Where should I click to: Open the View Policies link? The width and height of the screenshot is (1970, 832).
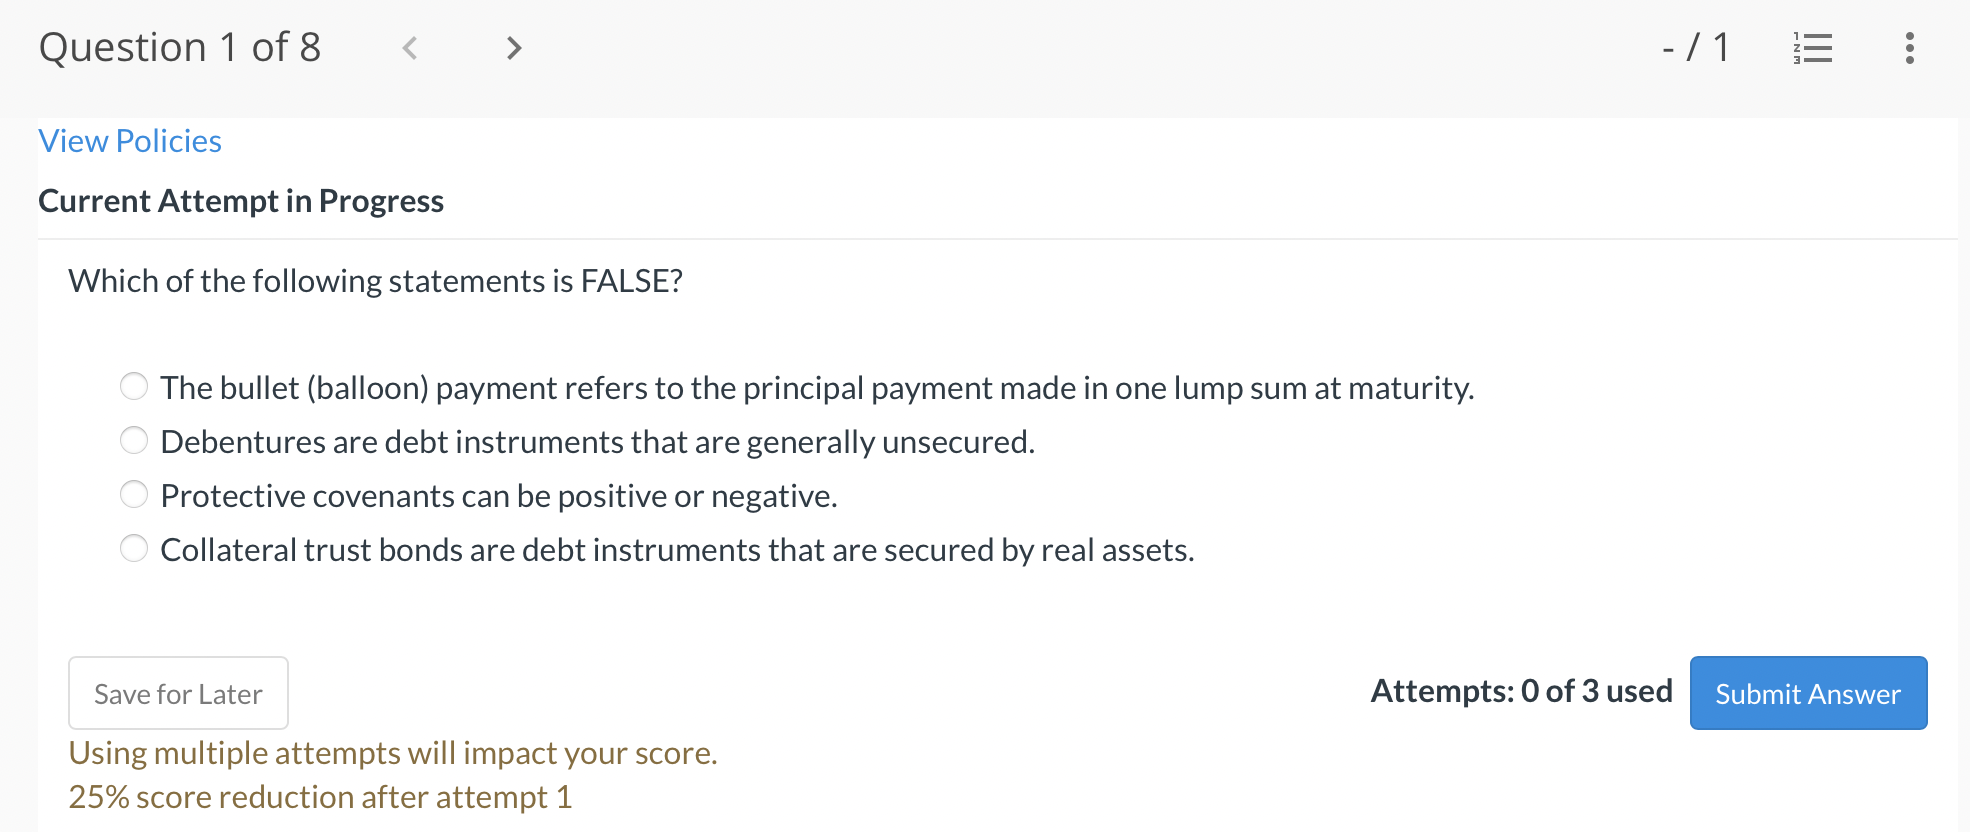[129, 141]
